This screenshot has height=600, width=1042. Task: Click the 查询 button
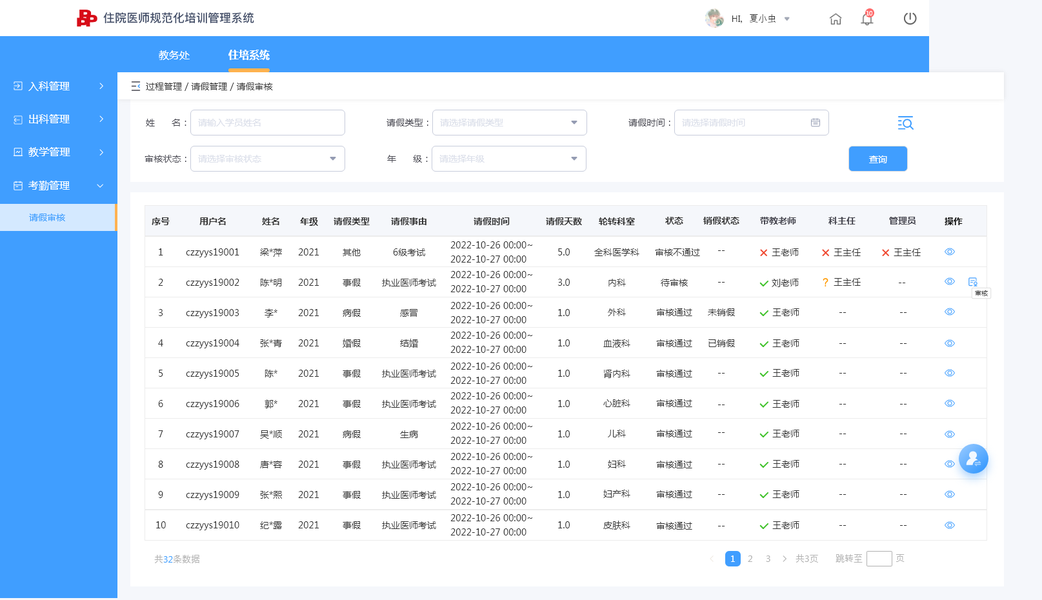tap(878, 159)
